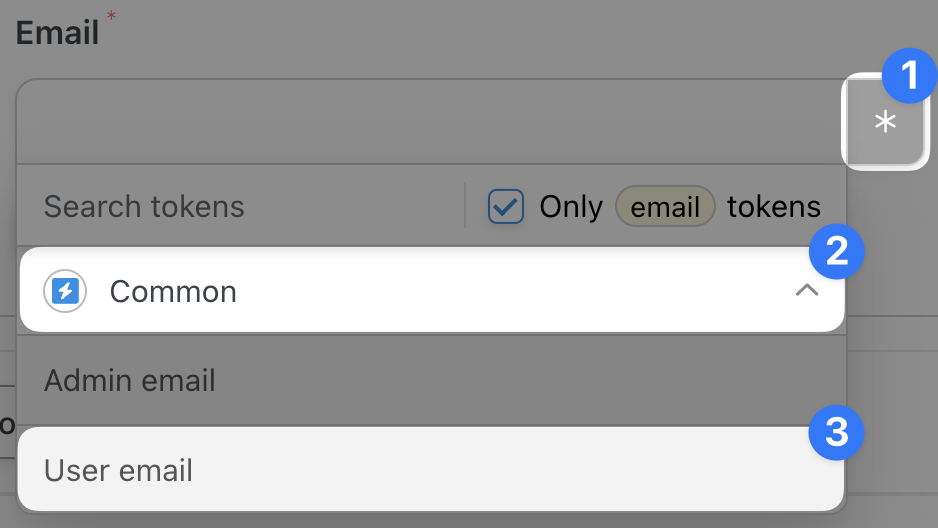Viewport: 938px width, 528px height.
Task: Choose the User email token
Action: pyautogui.click(x=119, y=471)
